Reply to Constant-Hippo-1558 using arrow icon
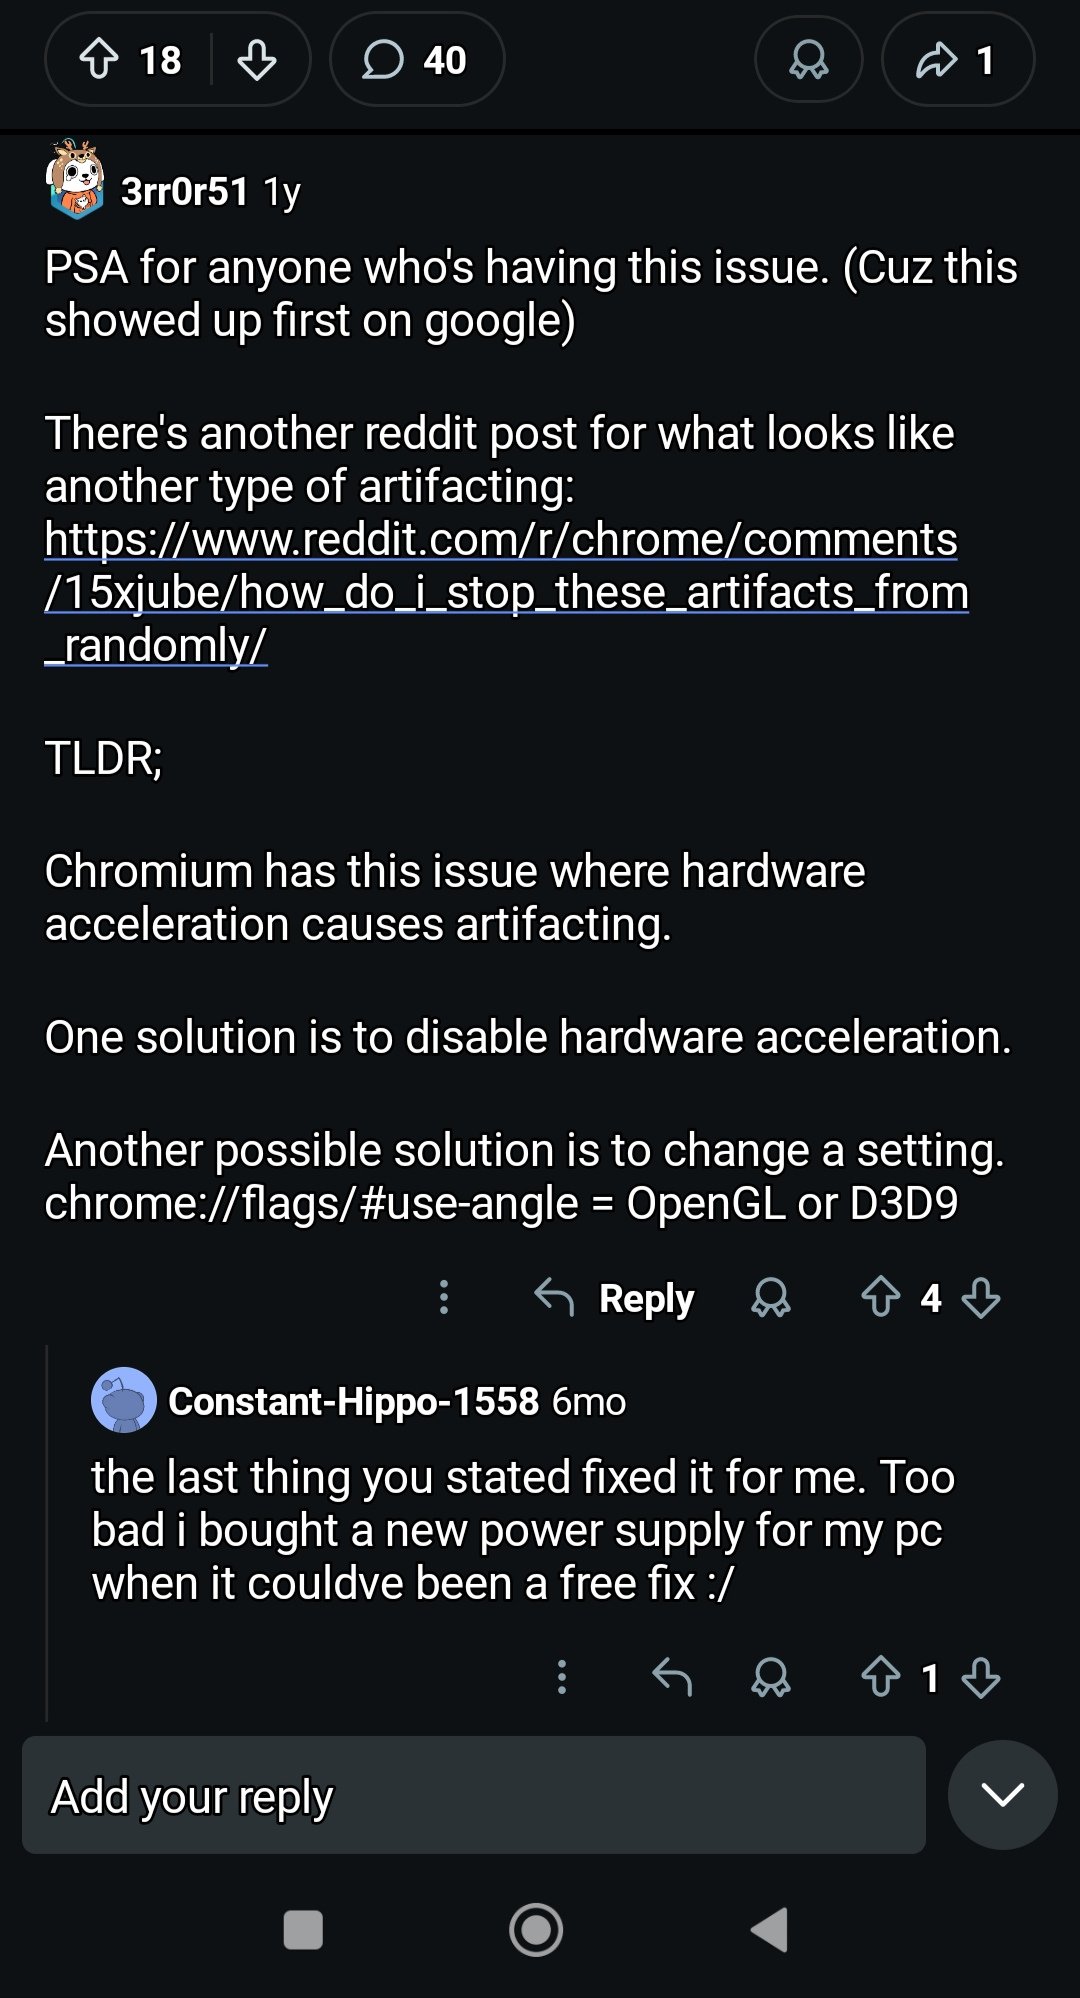The height and width of the screenshot is (1998, 1080). (x=672, y=1677)
